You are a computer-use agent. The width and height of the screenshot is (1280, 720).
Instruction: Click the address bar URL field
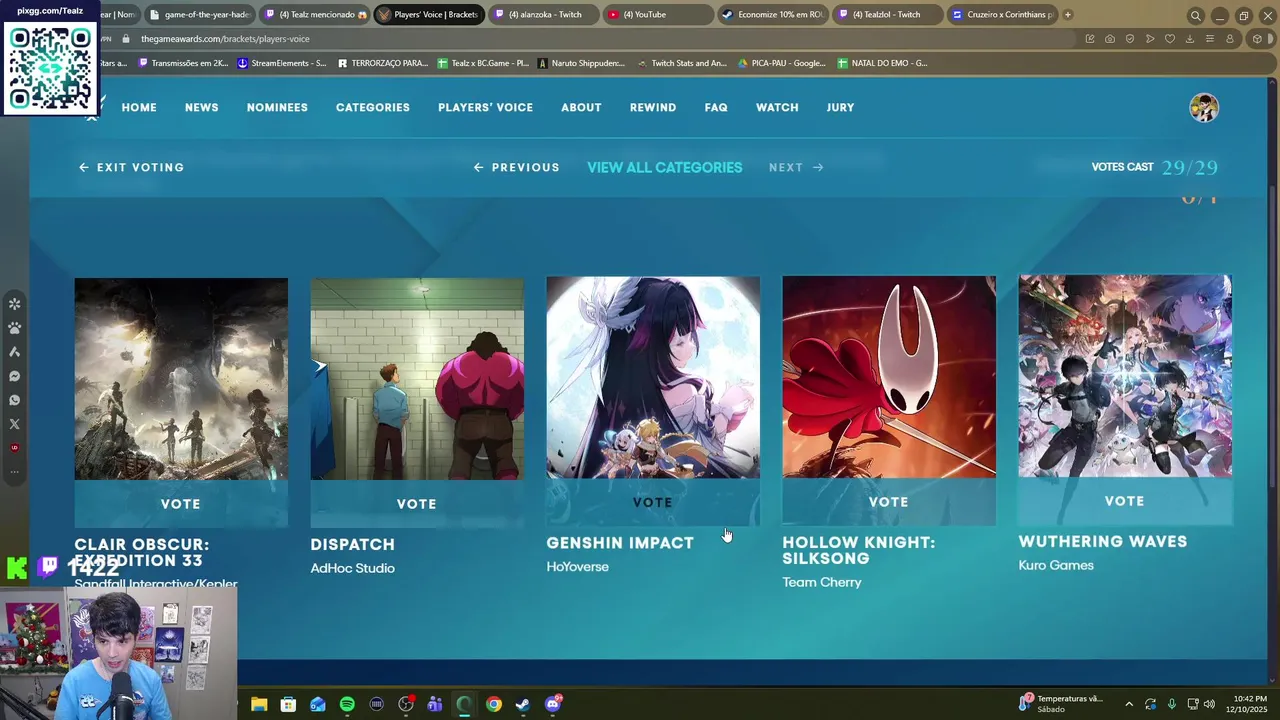pos(600,39)
